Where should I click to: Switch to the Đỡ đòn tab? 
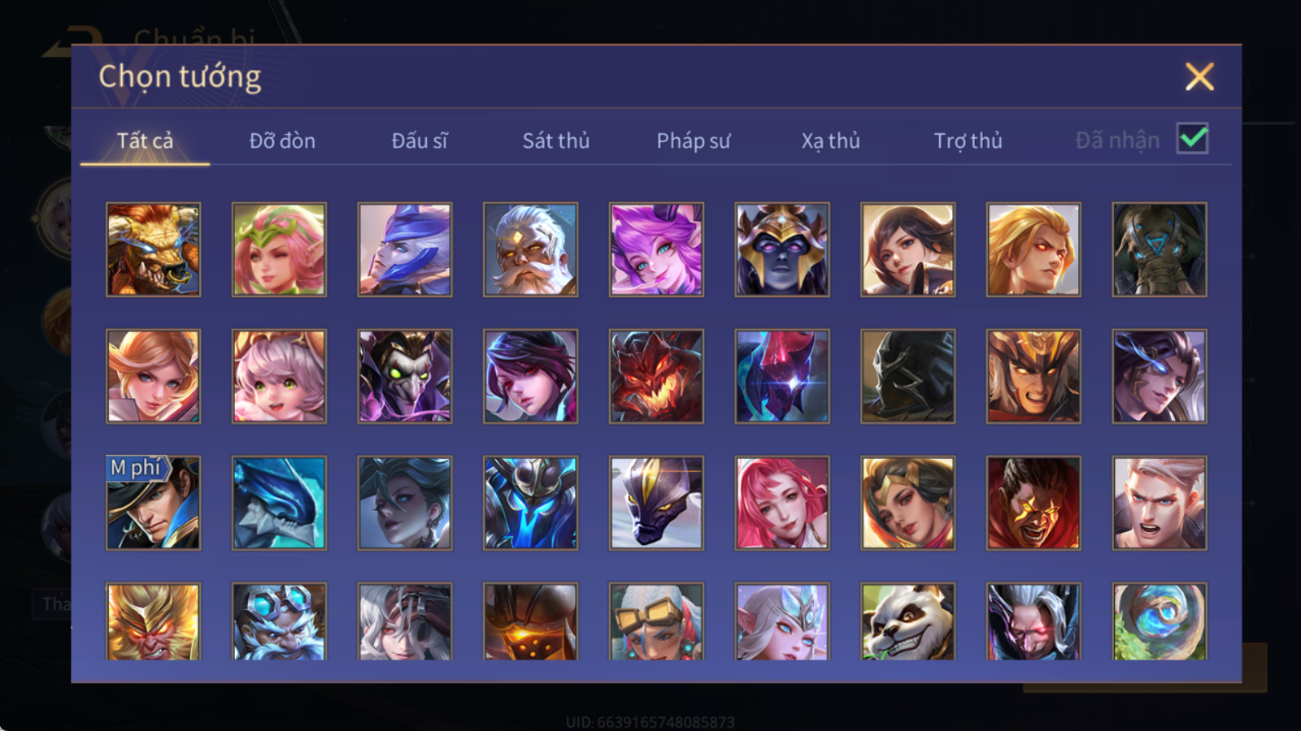coord(282,141)
